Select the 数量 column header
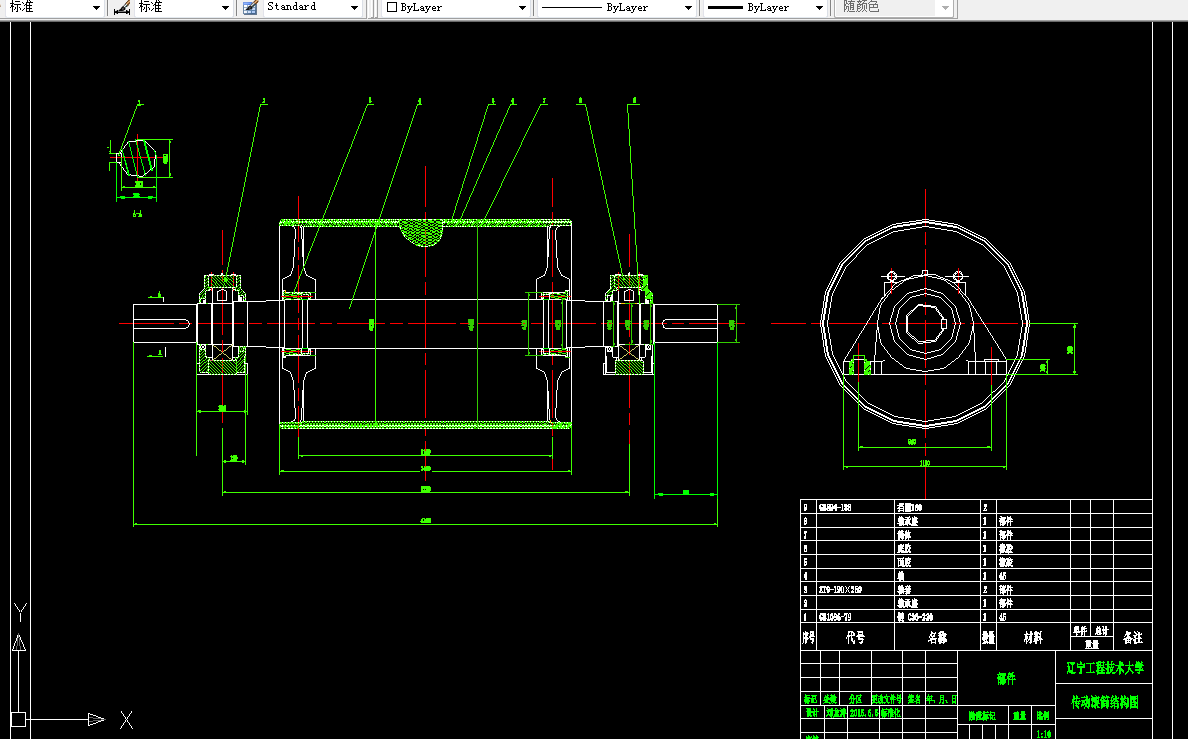Screen dimensions: 1188x739 click(x=988, y=637)
